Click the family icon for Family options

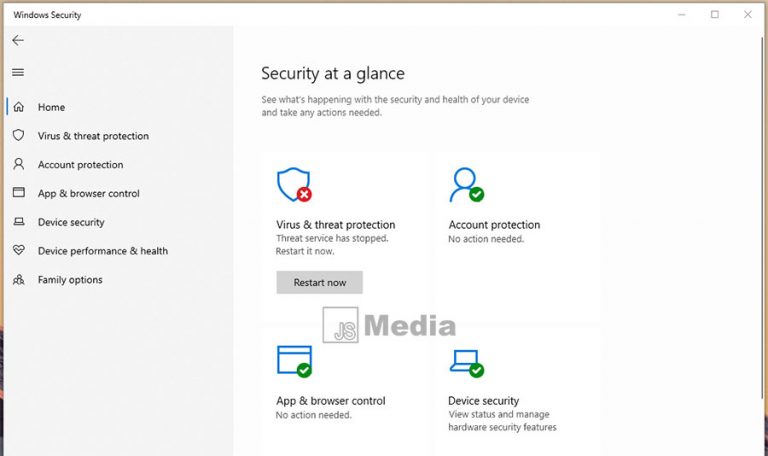click(19, 280)
